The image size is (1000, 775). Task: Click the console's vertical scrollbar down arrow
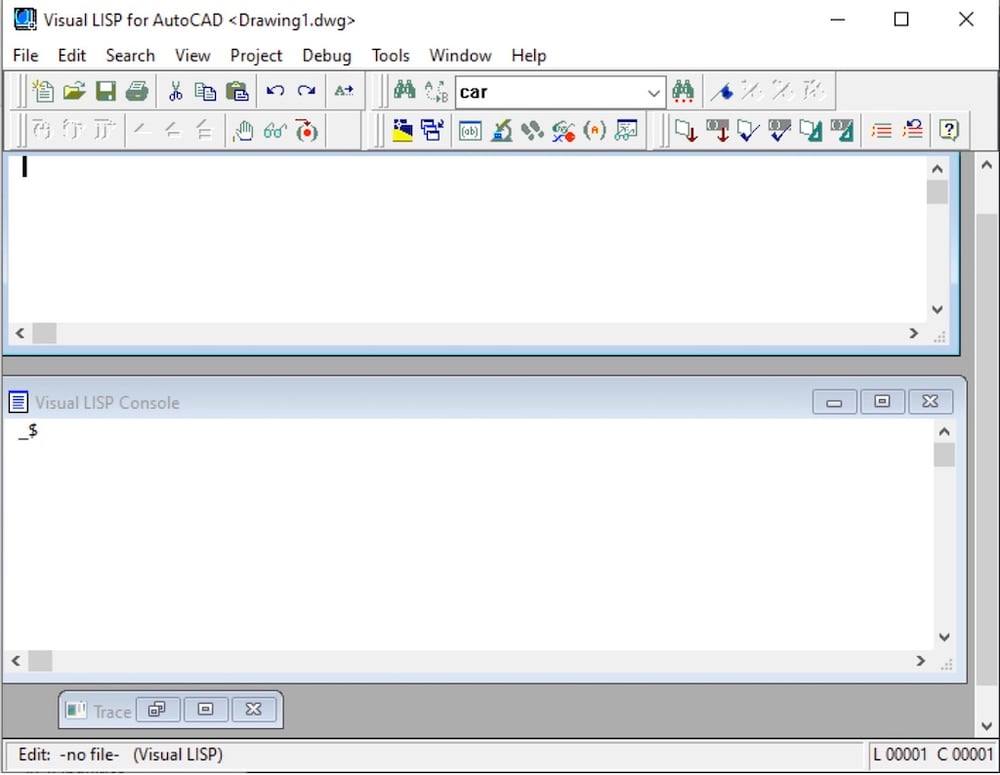[944, 637]
